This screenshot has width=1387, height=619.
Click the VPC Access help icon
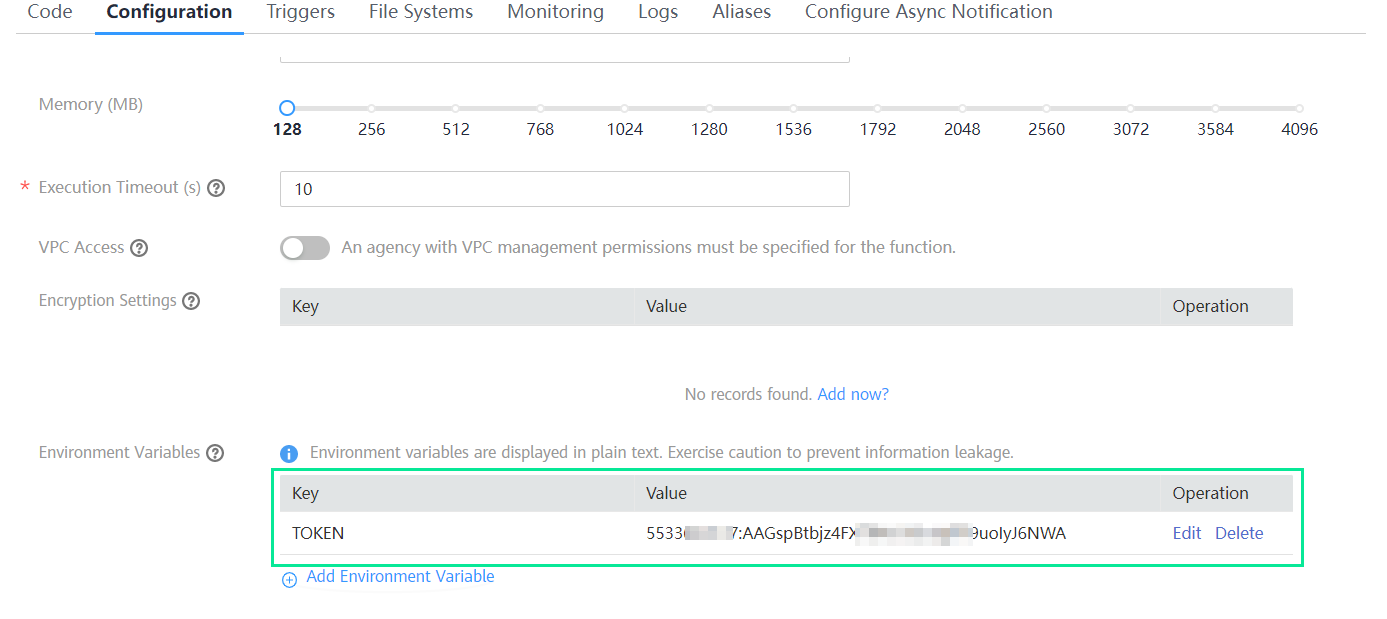[x=139, y=247]
